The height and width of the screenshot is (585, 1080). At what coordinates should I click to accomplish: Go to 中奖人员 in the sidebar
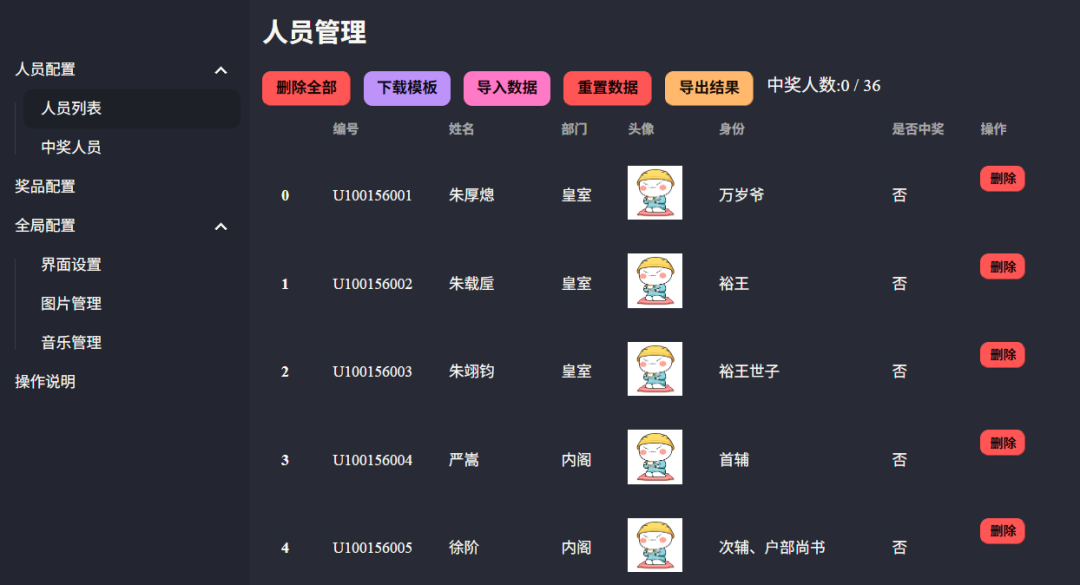point(71,148)
